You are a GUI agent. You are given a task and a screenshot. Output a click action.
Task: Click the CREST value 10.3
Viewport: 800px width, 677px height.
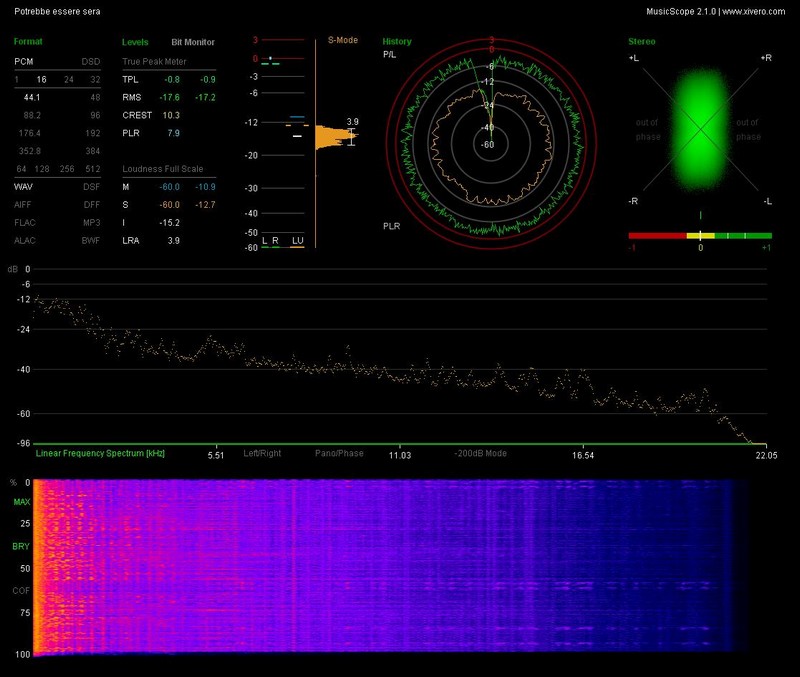point(171,115)
